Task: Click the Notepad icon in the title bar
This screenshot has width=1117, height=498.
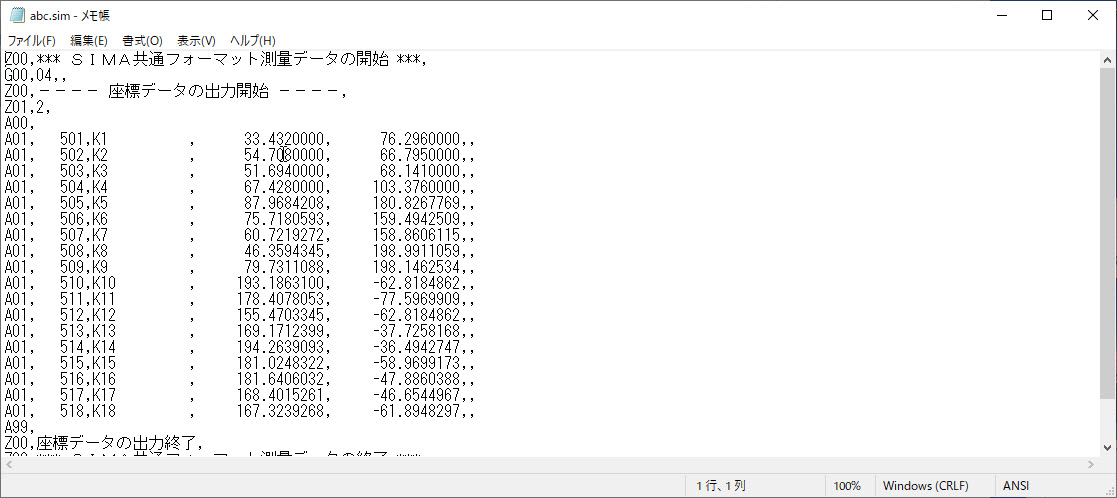Action: pos(15,15)
